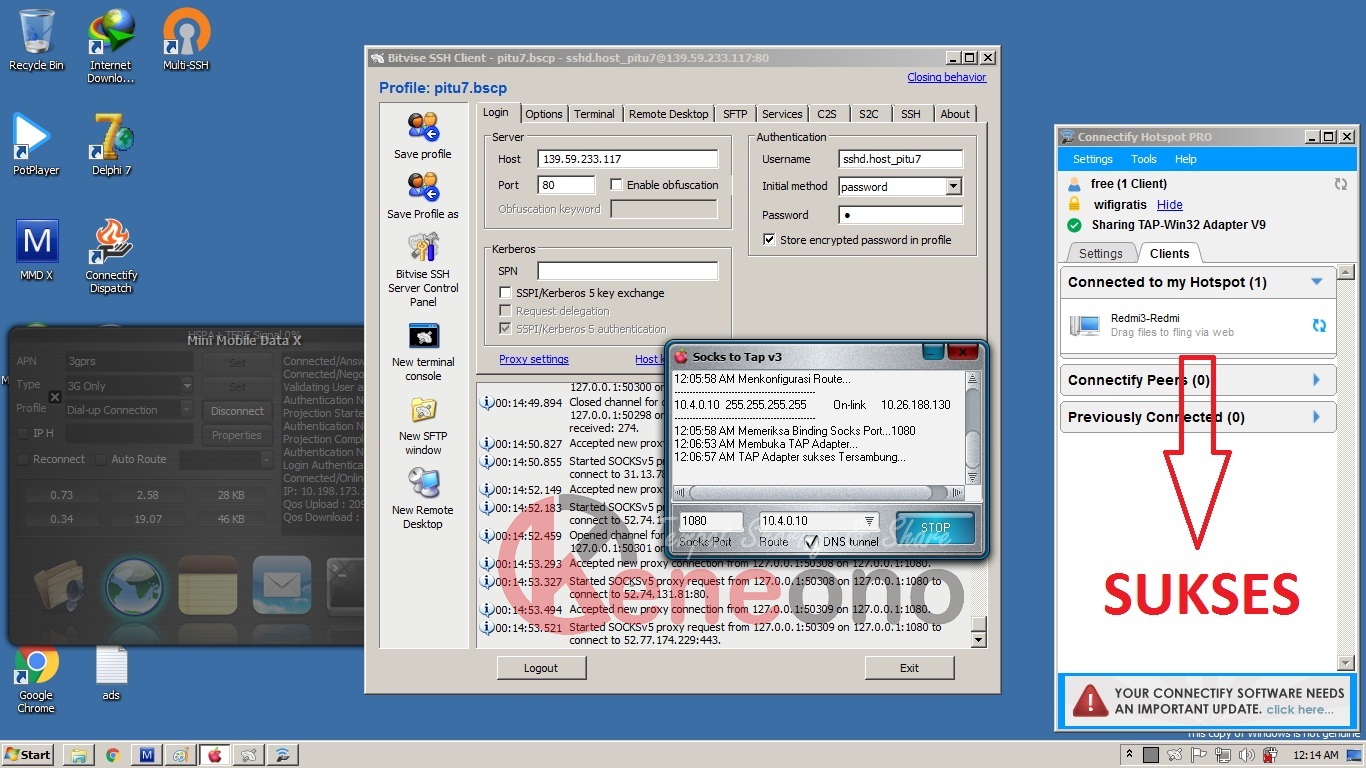Open the PotPlayer desktop shortcut
Viewport: 1366px width, 768px height.
pyautogui.click(x=36, y=145)
